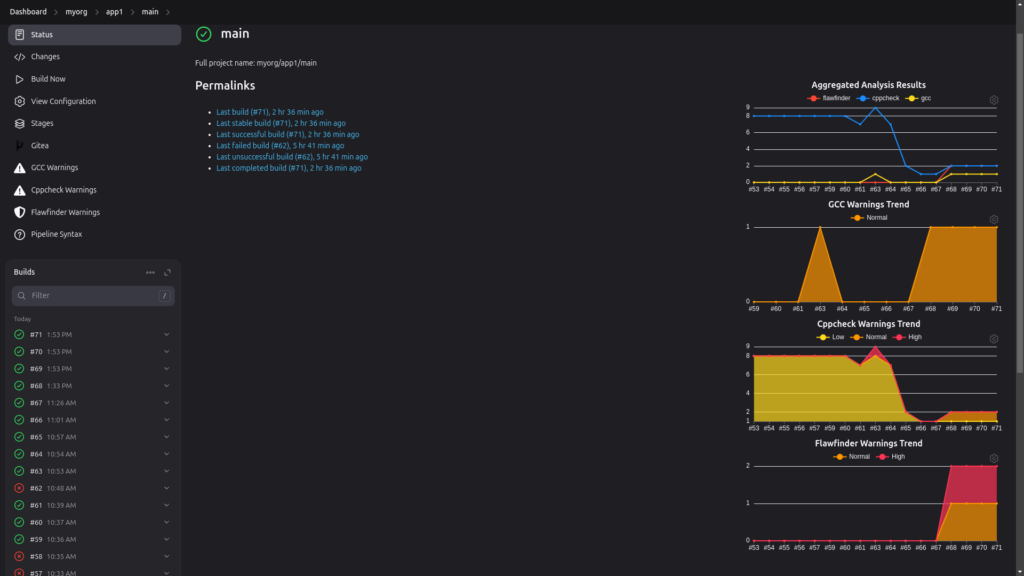Viewport: 1024px width, 576px height.
Task: Click the failed status icon for build #62
Action: [19, 488]
